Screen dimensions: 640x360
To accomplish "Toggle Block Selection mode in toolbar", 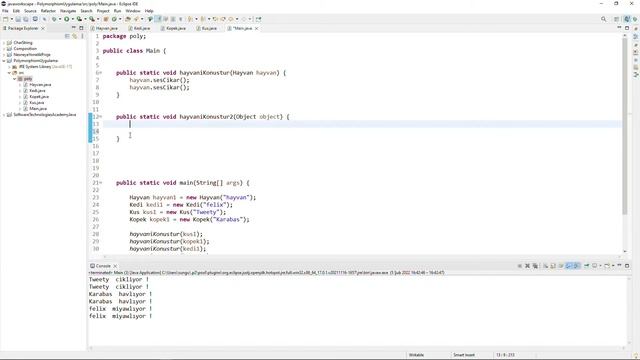I will coord(173,19).
